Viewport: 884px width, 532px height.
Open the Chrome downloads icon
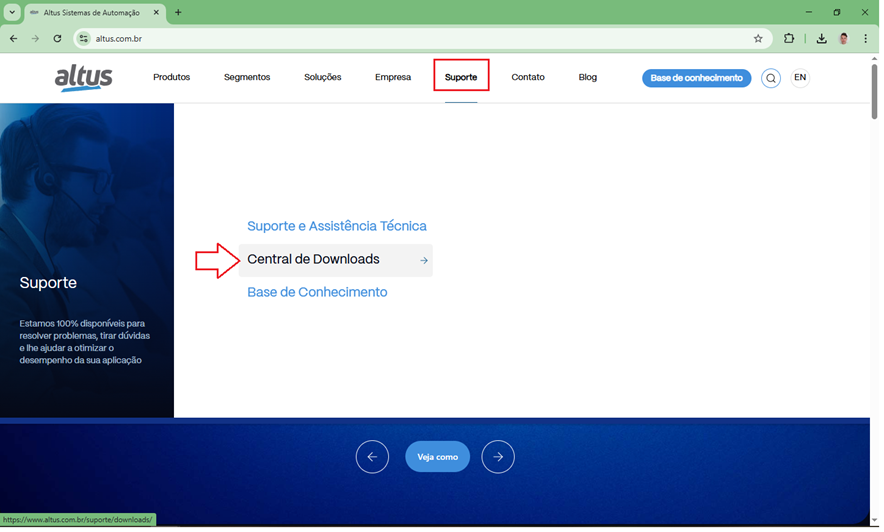(821, 39)
